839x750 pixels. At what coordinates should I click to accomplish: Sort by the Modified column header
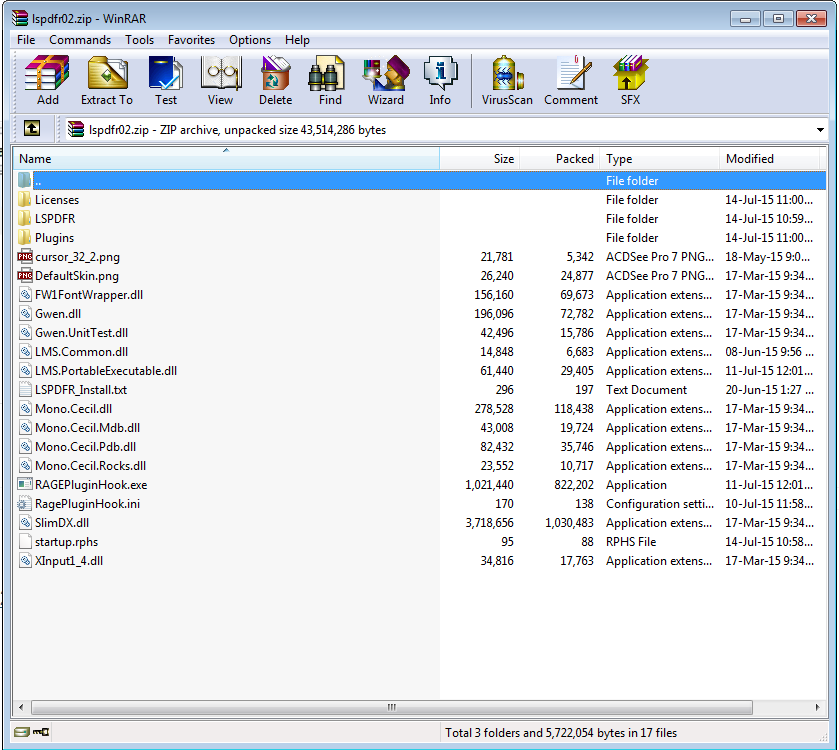click(x=769, y=159)
